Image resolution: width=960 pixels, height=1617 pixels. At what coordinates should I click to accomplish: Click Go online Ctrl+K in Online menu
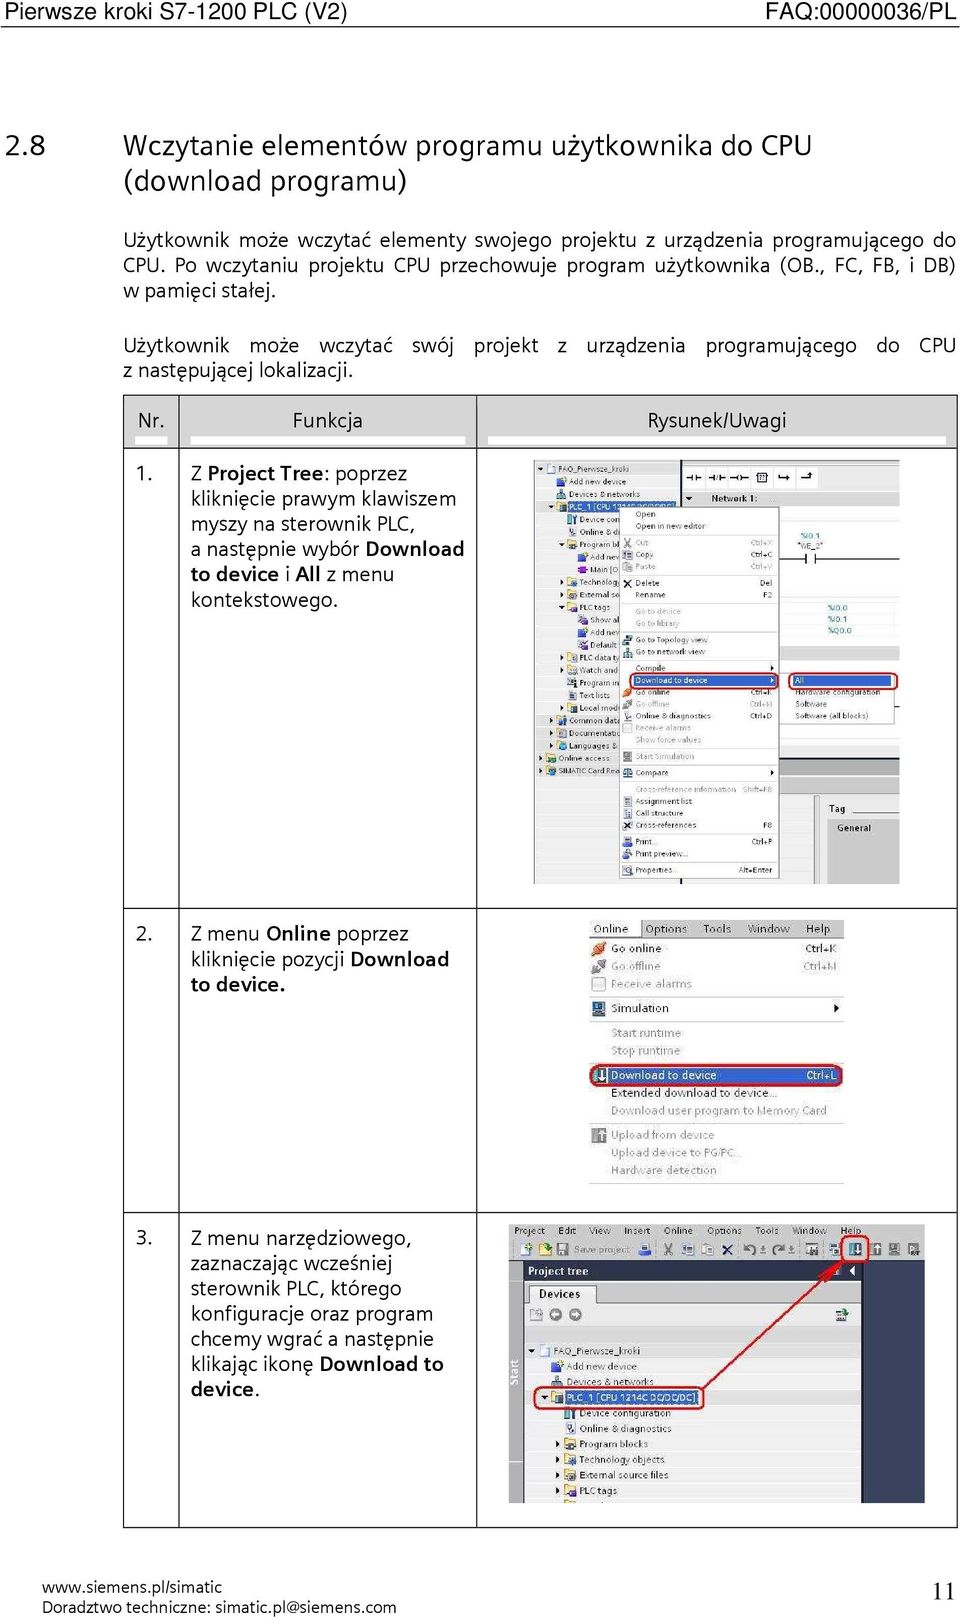[x=716, y=948]
